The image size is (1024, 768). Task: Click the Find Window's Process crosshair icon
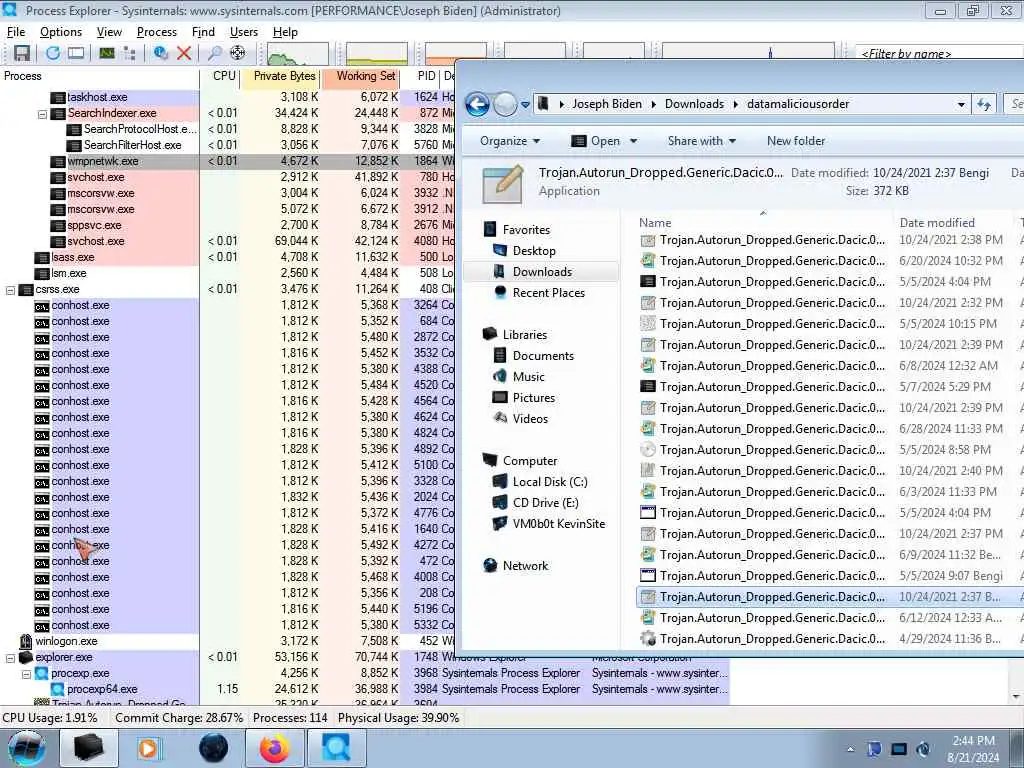[x=238, y=53]
